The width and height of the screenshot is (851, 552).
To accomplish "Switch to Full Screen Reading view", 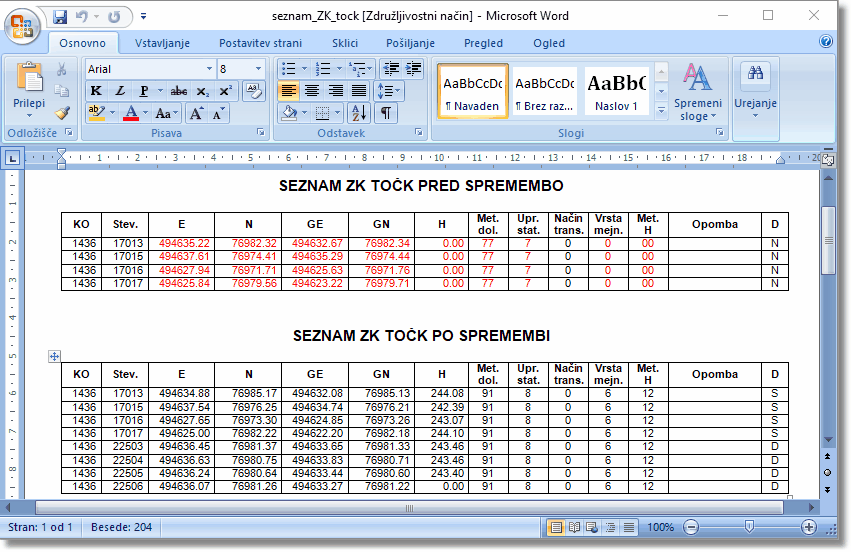I will tap(574, 527).
